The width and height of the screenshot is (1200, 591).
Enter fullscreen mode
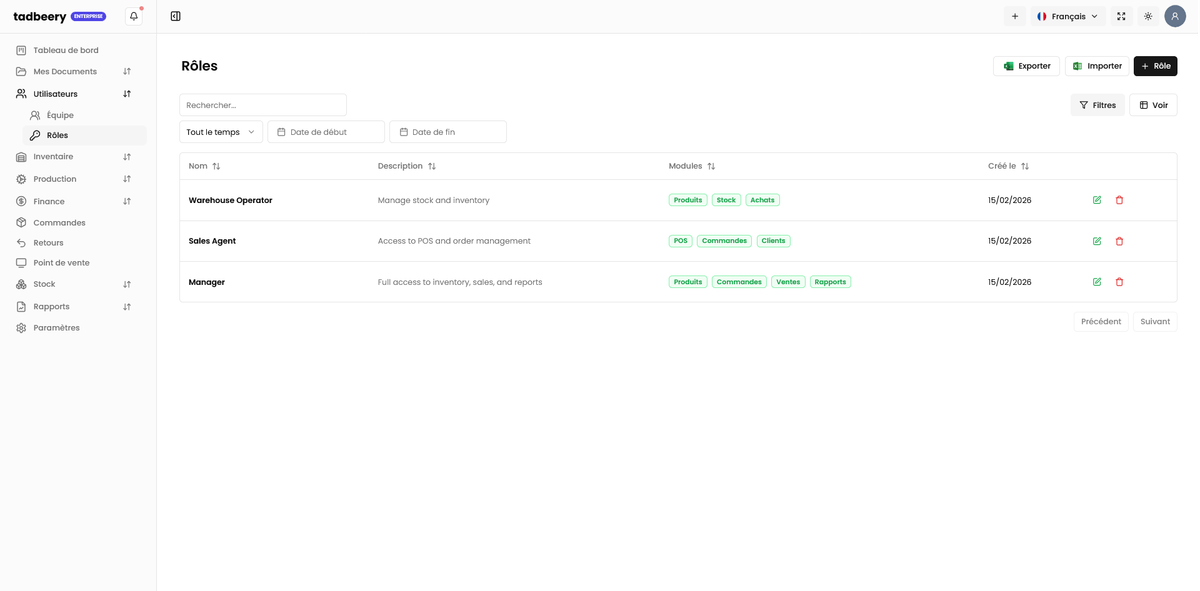pyautogui.click(x=1121, y=16)
